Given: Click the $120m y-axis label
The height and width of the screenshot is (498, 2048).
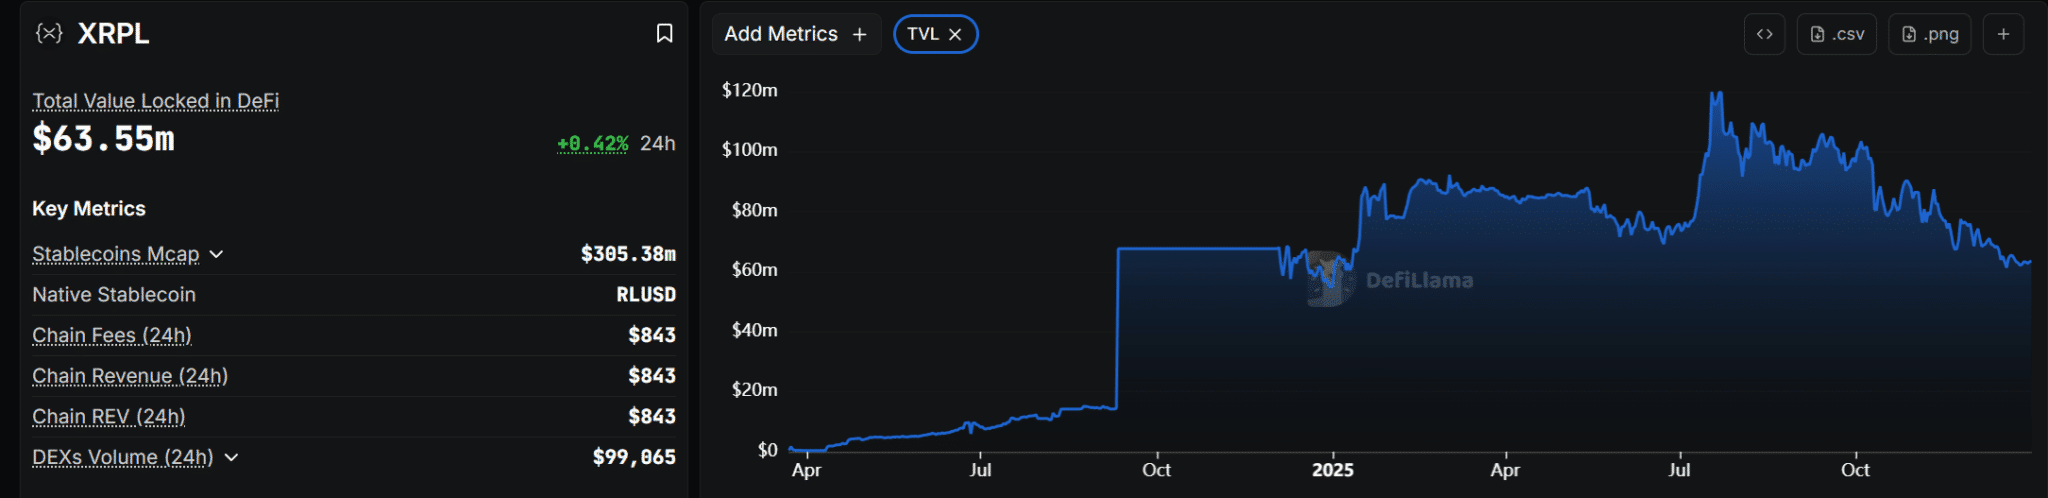Looking at the screenshot, I should 750,90.
